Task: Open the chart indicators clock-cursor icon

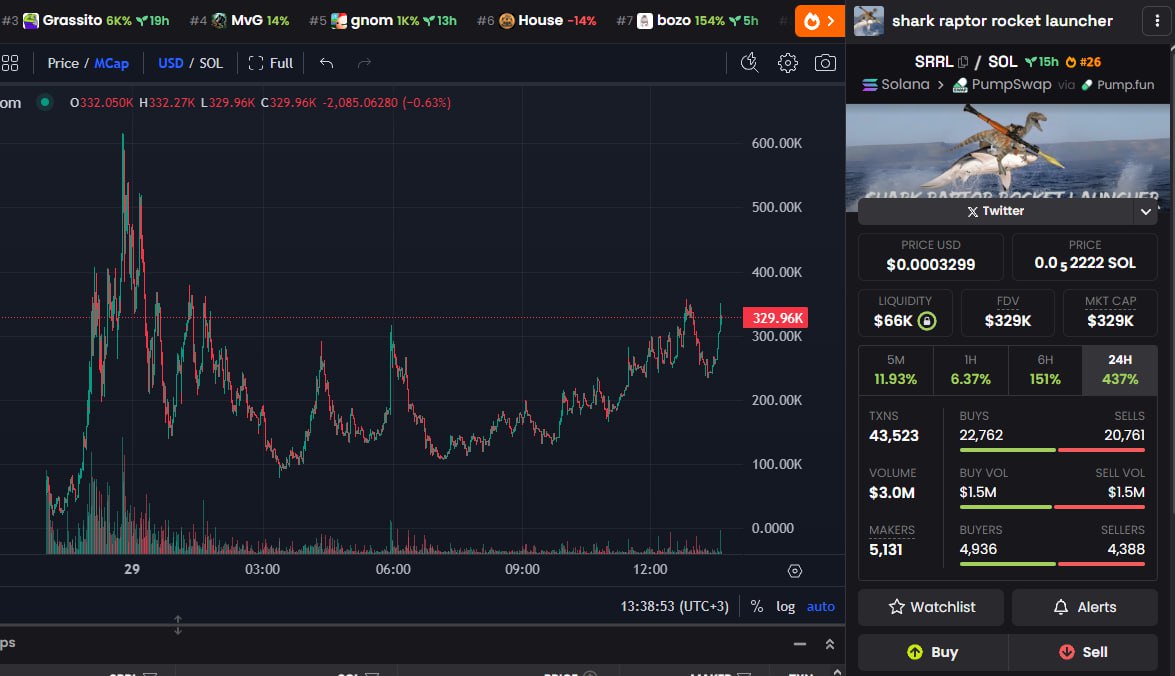Action: 749,63
